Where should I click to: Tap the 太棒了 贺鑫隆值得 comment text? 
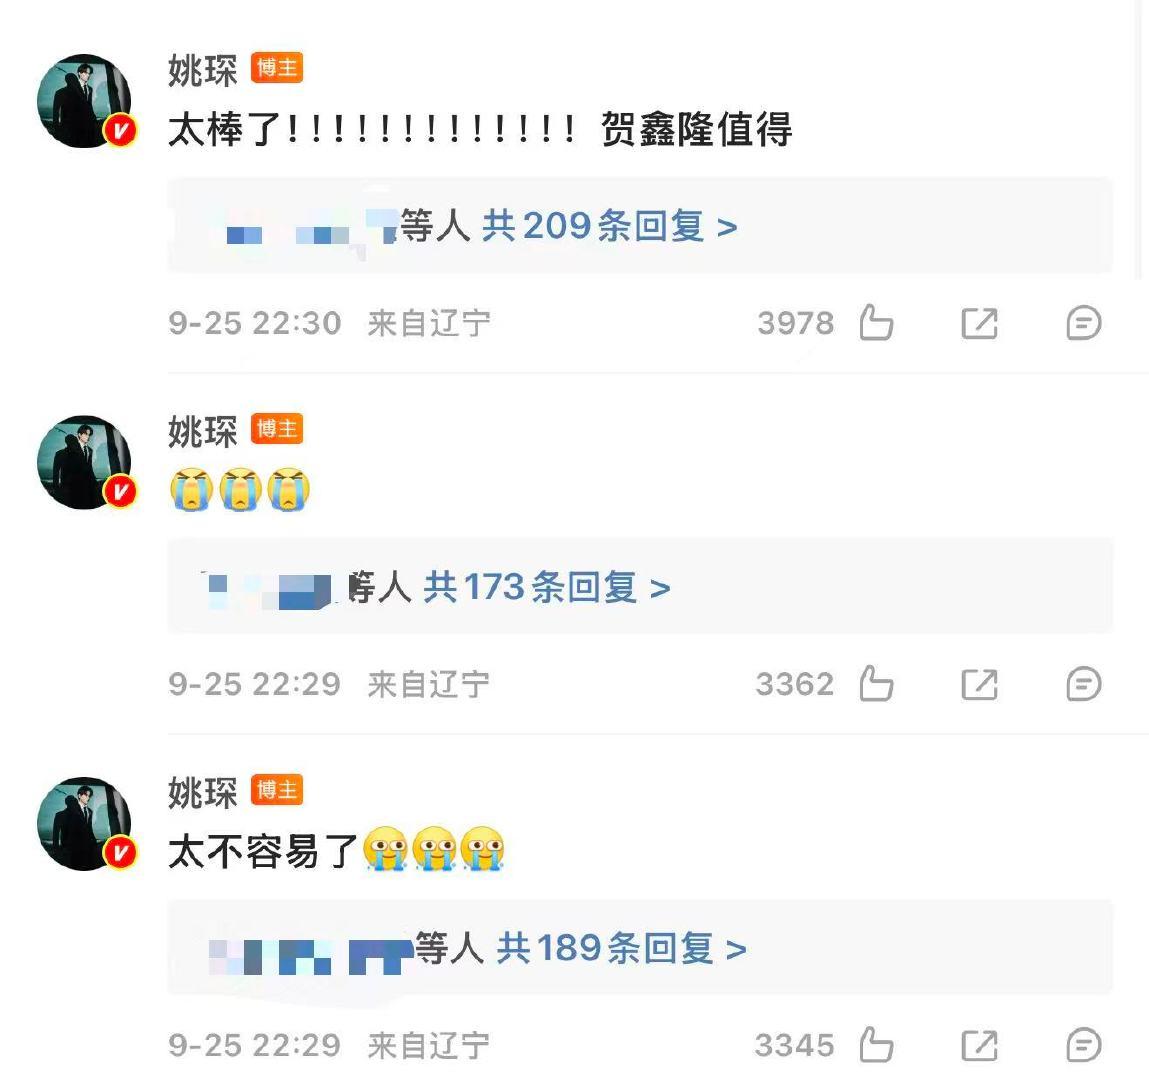pos(480,130)
